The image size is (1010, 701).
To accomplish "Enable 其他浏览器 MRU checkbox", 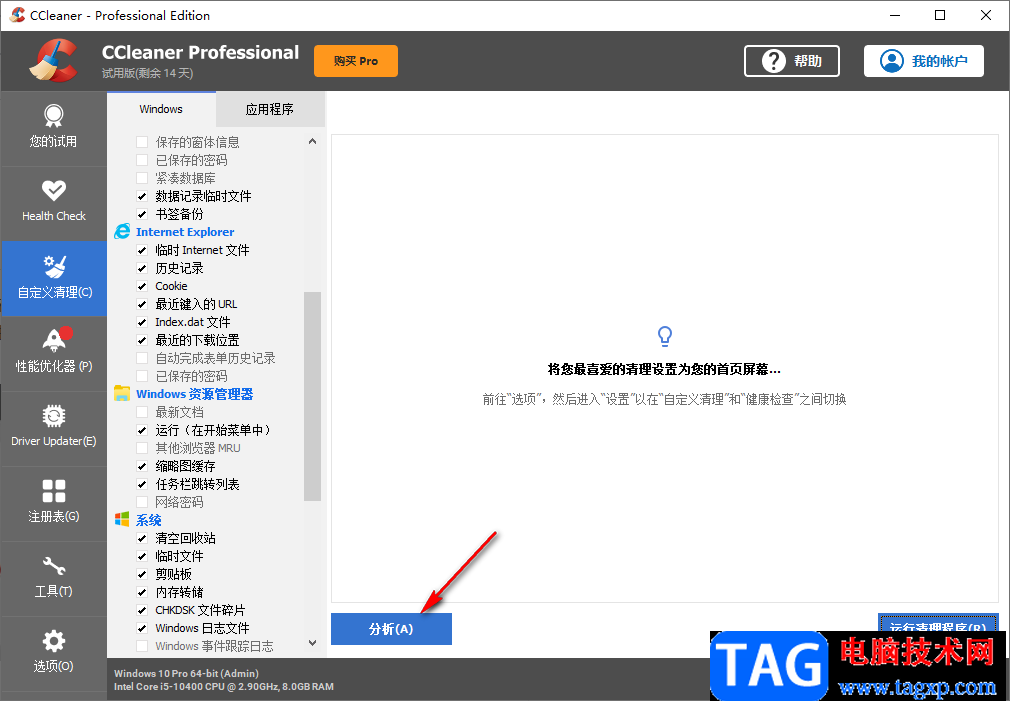I will [142, 448].
